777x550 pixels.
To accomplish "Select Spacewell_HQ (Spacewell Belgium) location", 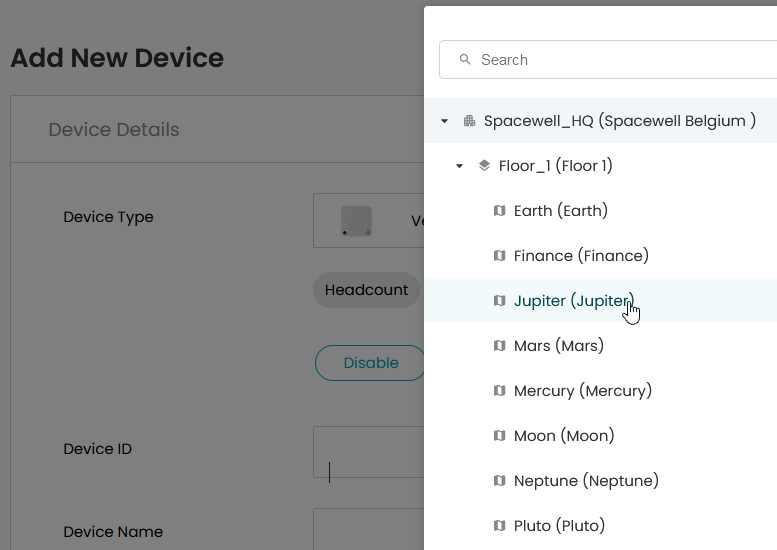I will pos(601,121).
